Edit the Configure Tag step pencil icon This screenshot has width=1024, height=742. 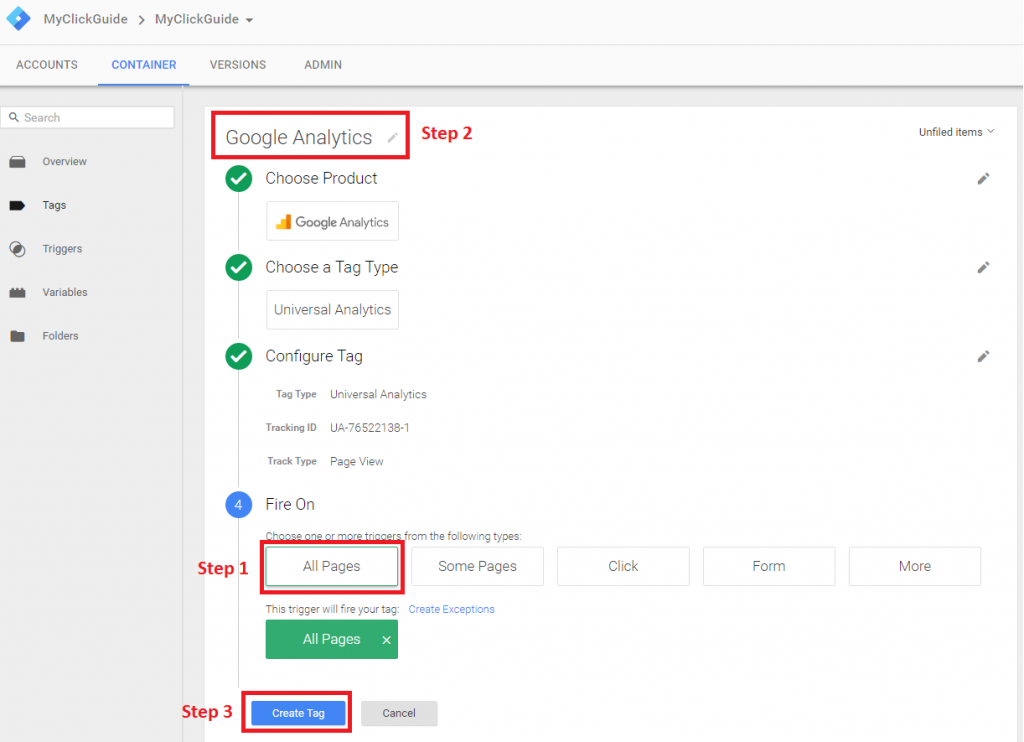[983, 357]
